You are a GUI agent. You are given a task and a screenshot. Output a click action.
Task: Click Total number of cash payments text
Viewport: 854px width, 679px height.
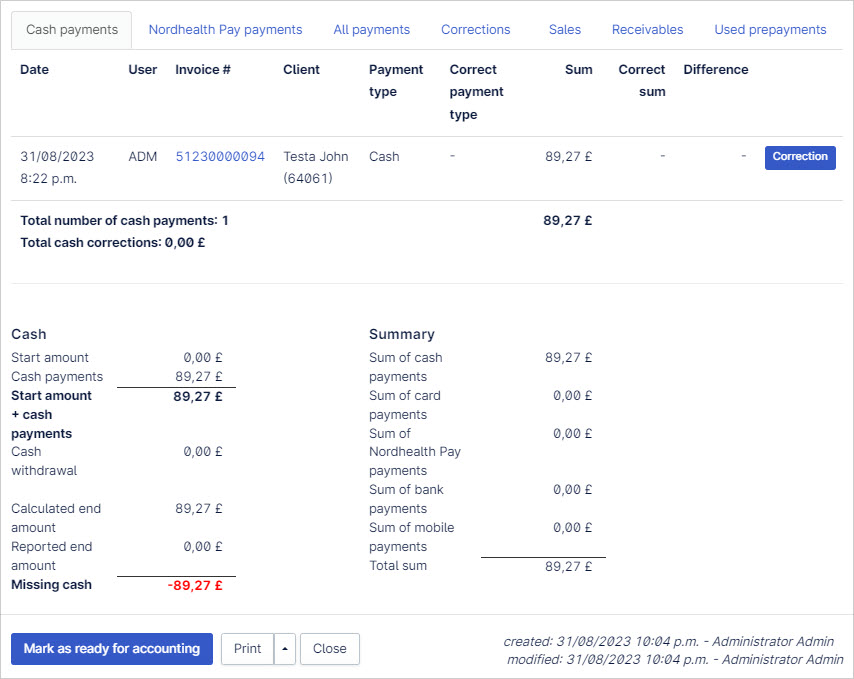click(124, 221)
